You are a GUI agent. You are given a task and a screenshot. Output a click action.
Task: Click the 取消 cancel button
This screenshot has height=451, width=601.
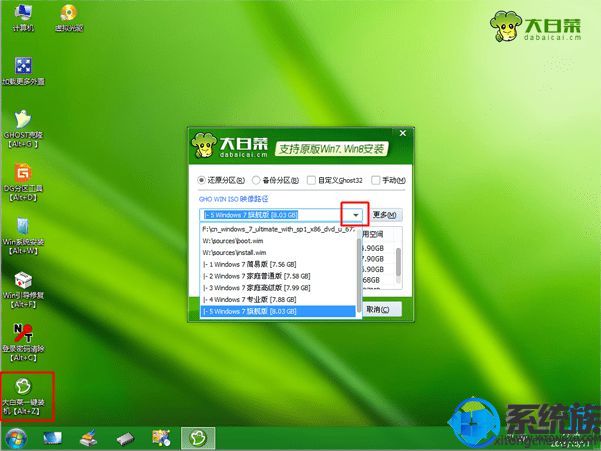380,309
